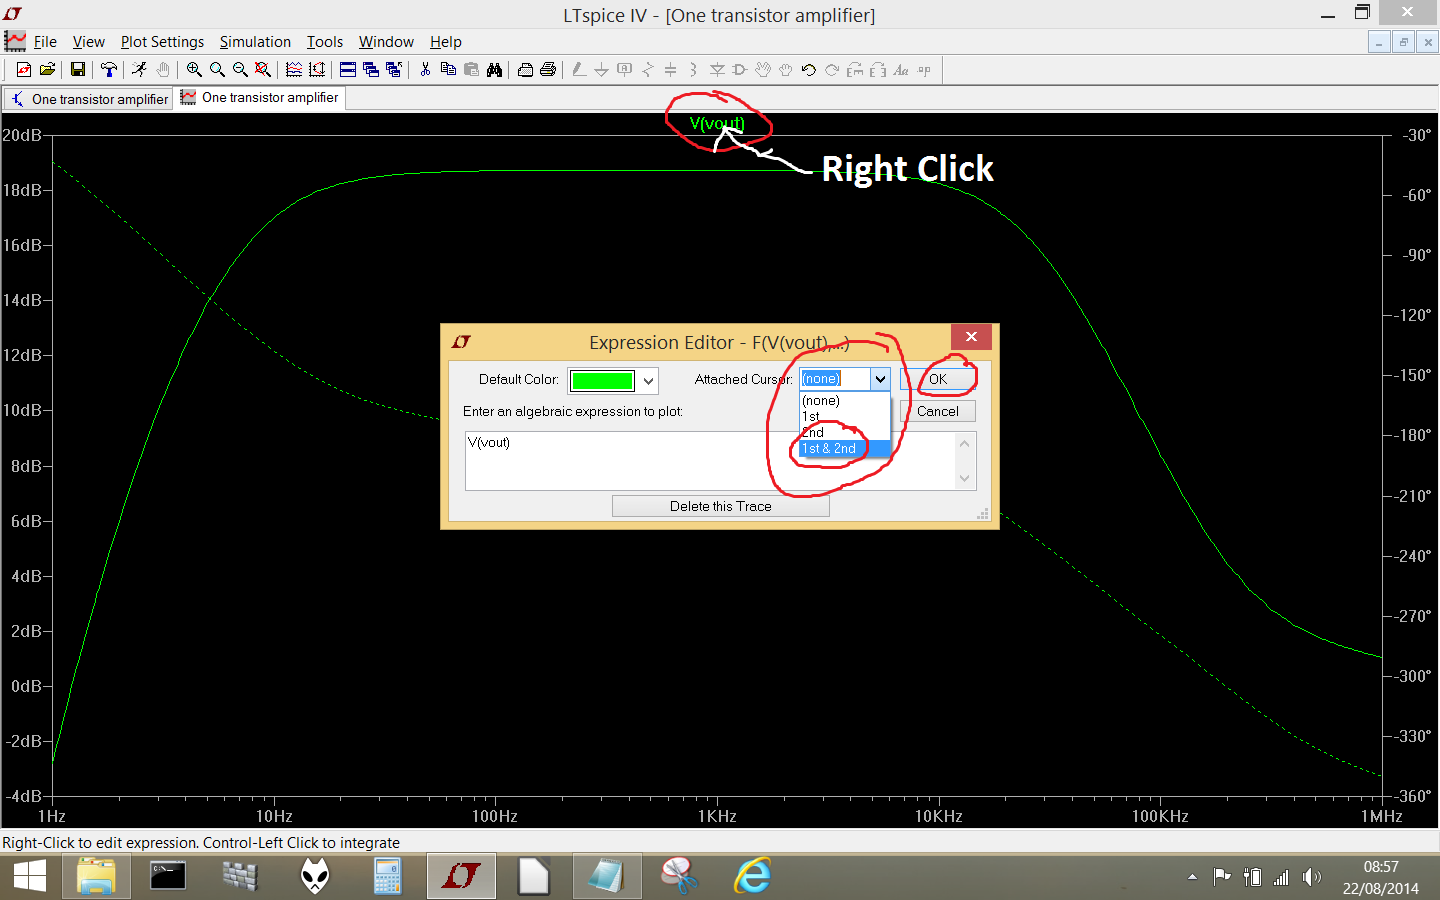Tile windows horizontally icon

(x=348, y=70)
